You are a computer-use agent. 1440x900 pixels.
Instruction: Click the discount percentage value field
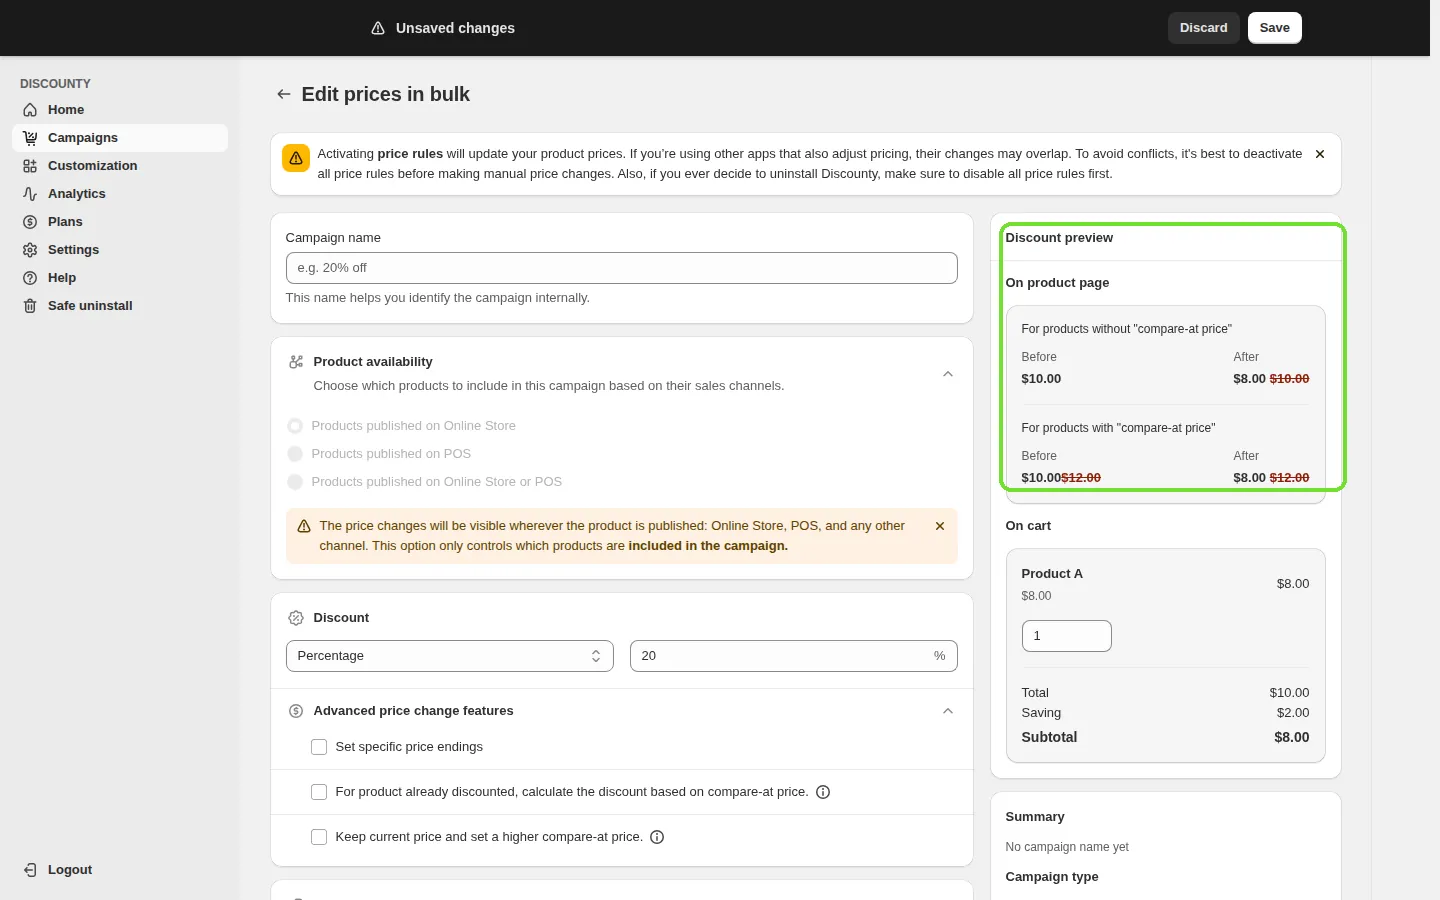point(794,656)
